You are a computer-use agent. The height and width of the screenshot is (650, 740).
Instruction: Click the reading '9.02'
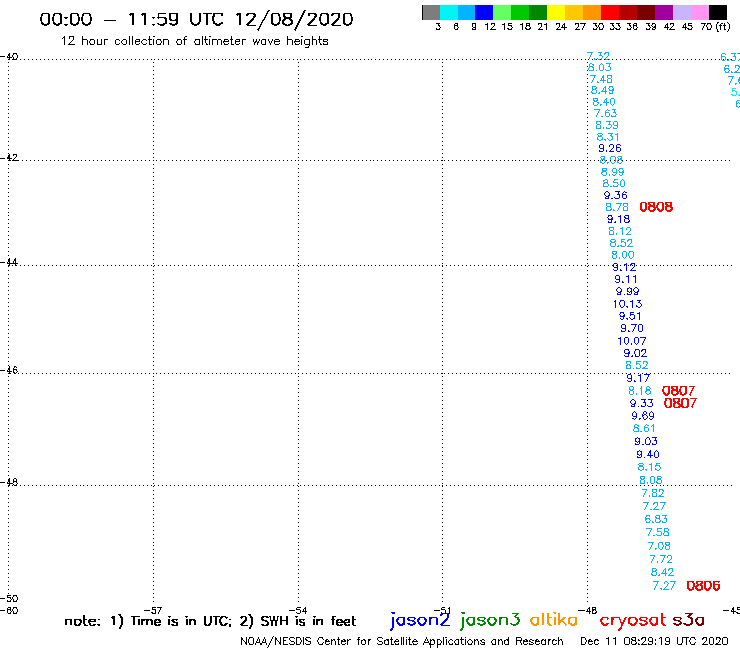(635, 353)
